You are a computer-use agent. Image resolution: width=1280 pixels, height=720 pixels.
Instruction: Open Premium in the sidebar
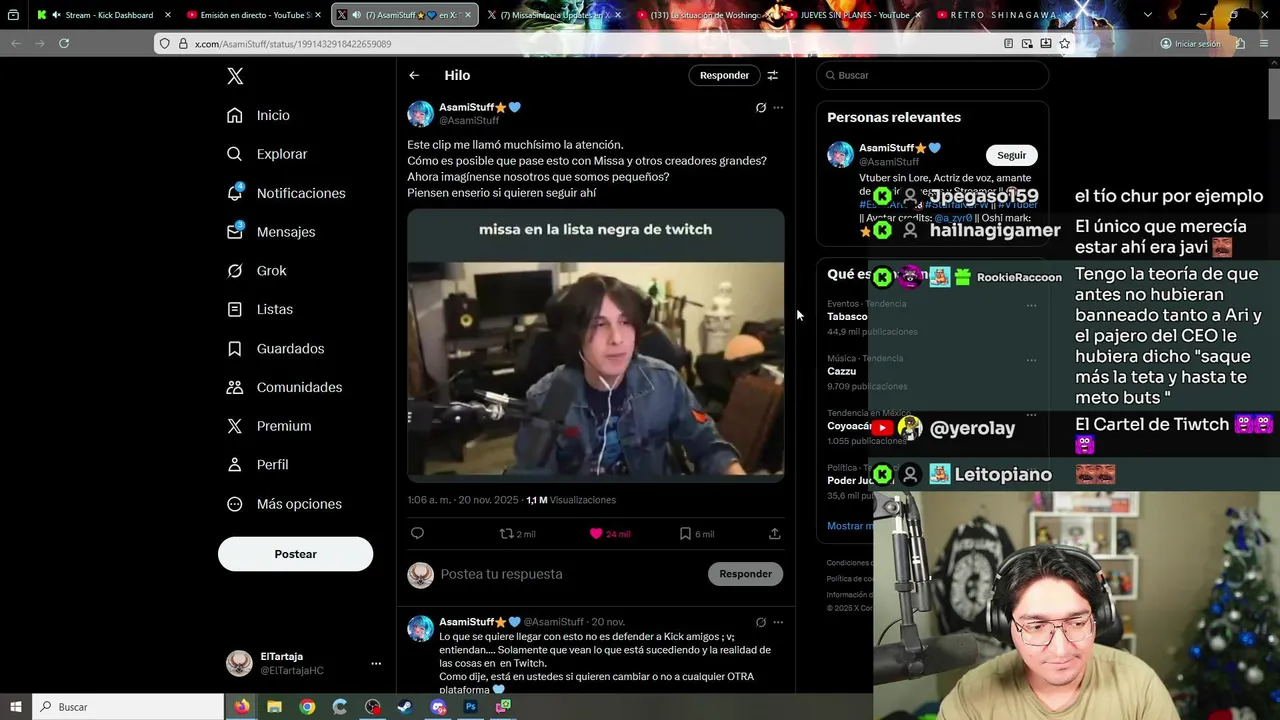pyautogui.click(x=268, y=426)
